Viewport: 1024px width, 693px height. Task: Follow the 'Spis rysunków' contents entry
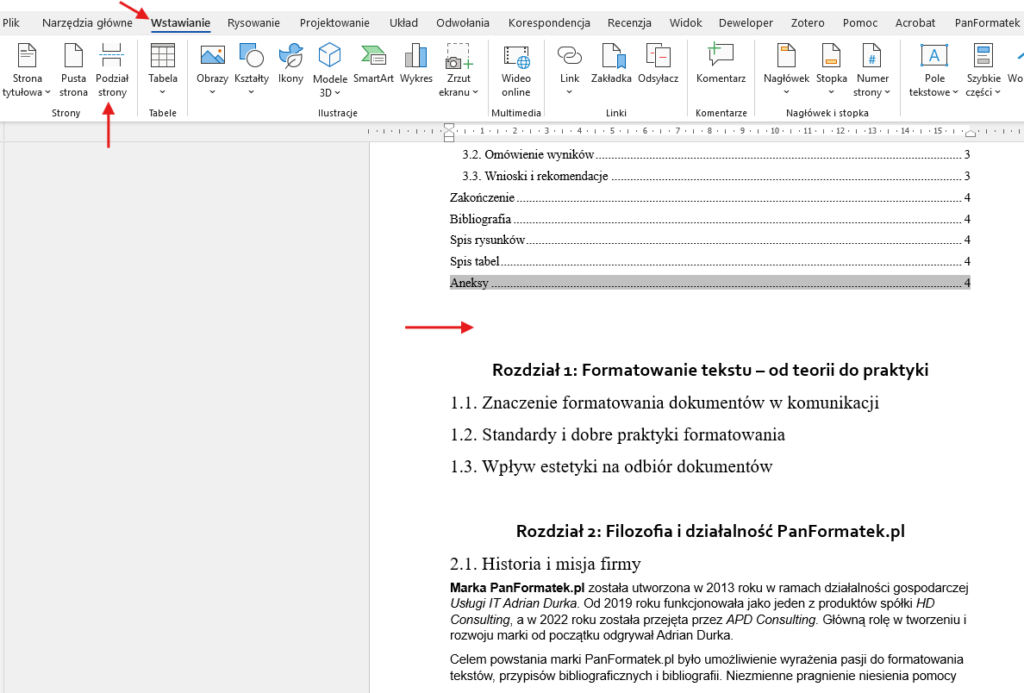[x=710, y=240]
